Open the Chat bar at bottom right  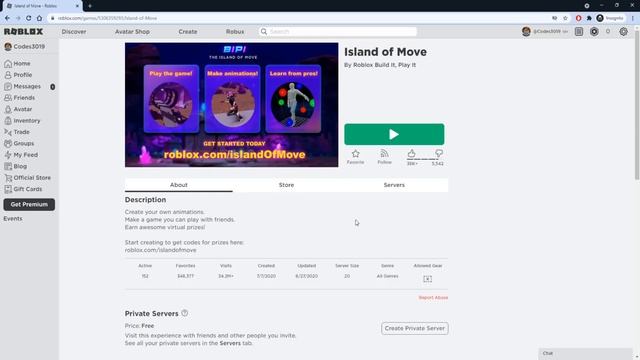[585, 353]
